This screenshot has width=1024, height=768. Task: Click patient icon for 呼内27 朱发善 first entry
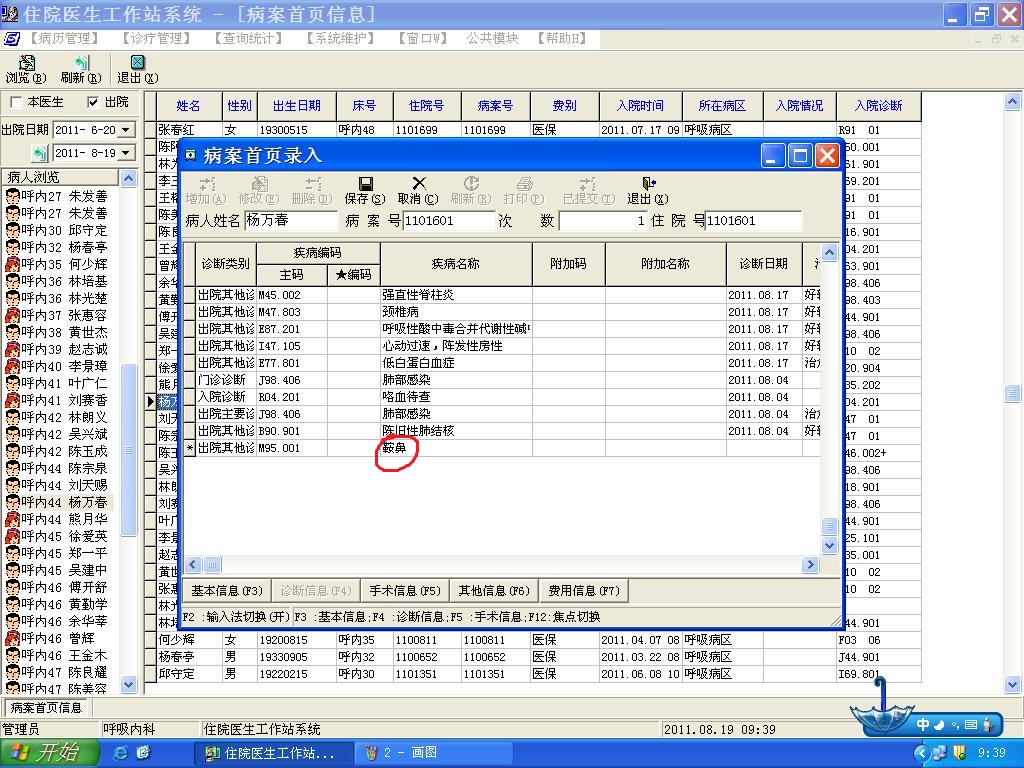click(x=12, y=196)
